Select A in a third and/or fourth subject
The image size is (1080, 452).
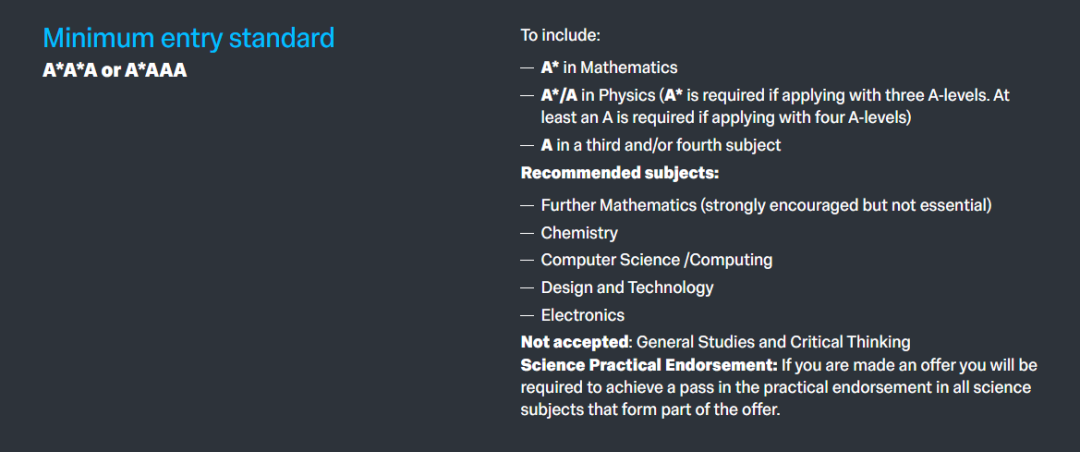[x=661, y=145]
